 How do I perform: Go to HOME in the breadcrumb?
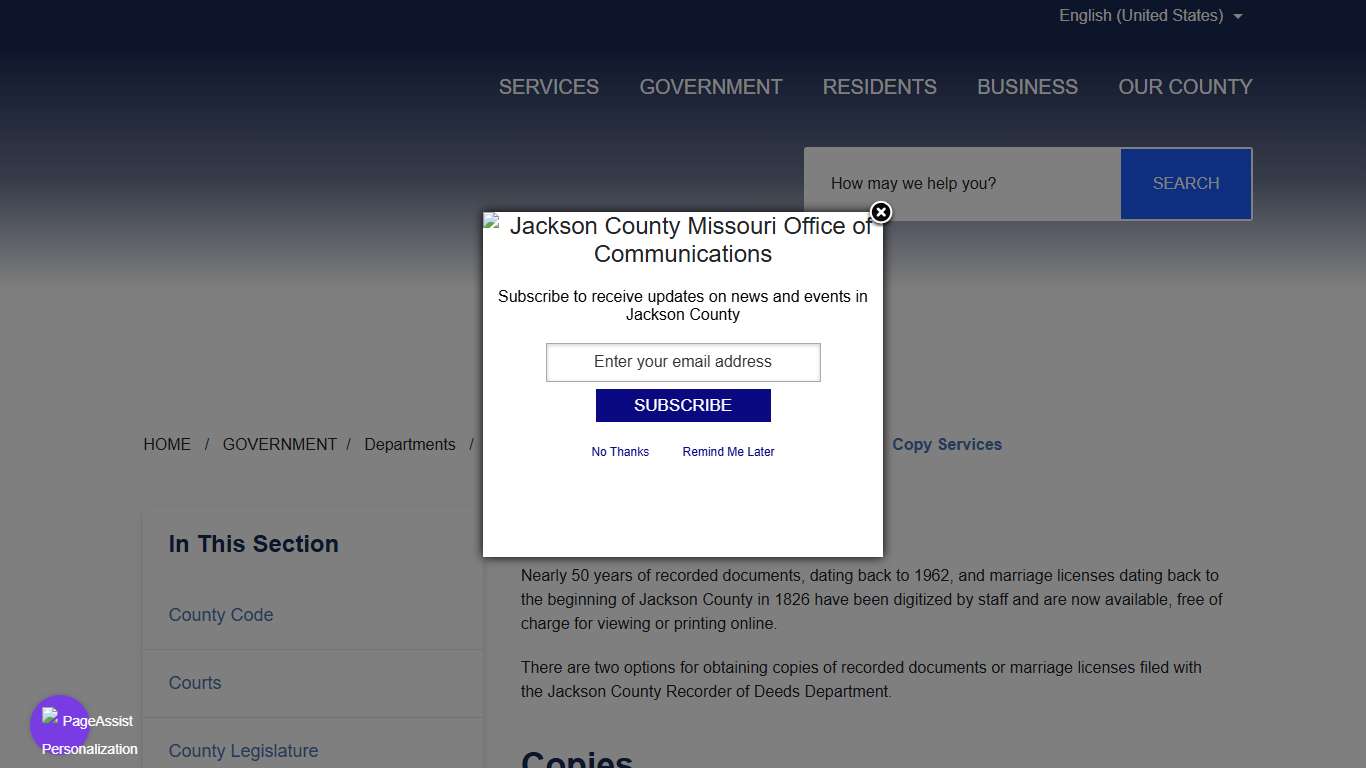click(x=167, y=445)
